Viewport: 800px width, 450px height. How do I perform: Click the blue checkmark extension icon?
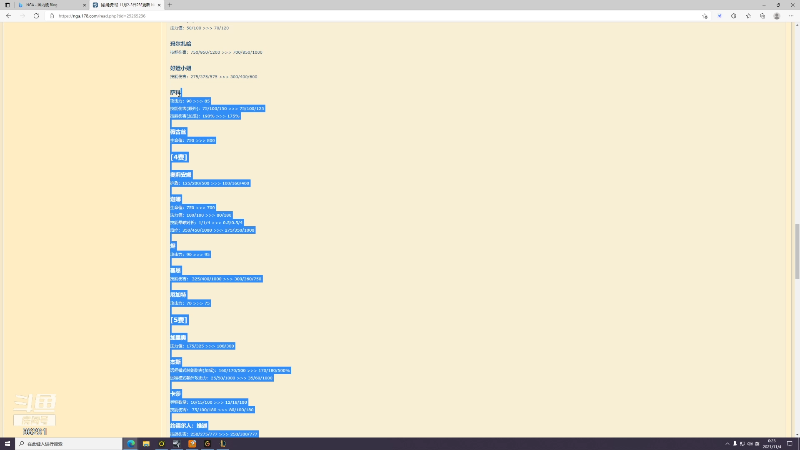(x=719, y=16)
